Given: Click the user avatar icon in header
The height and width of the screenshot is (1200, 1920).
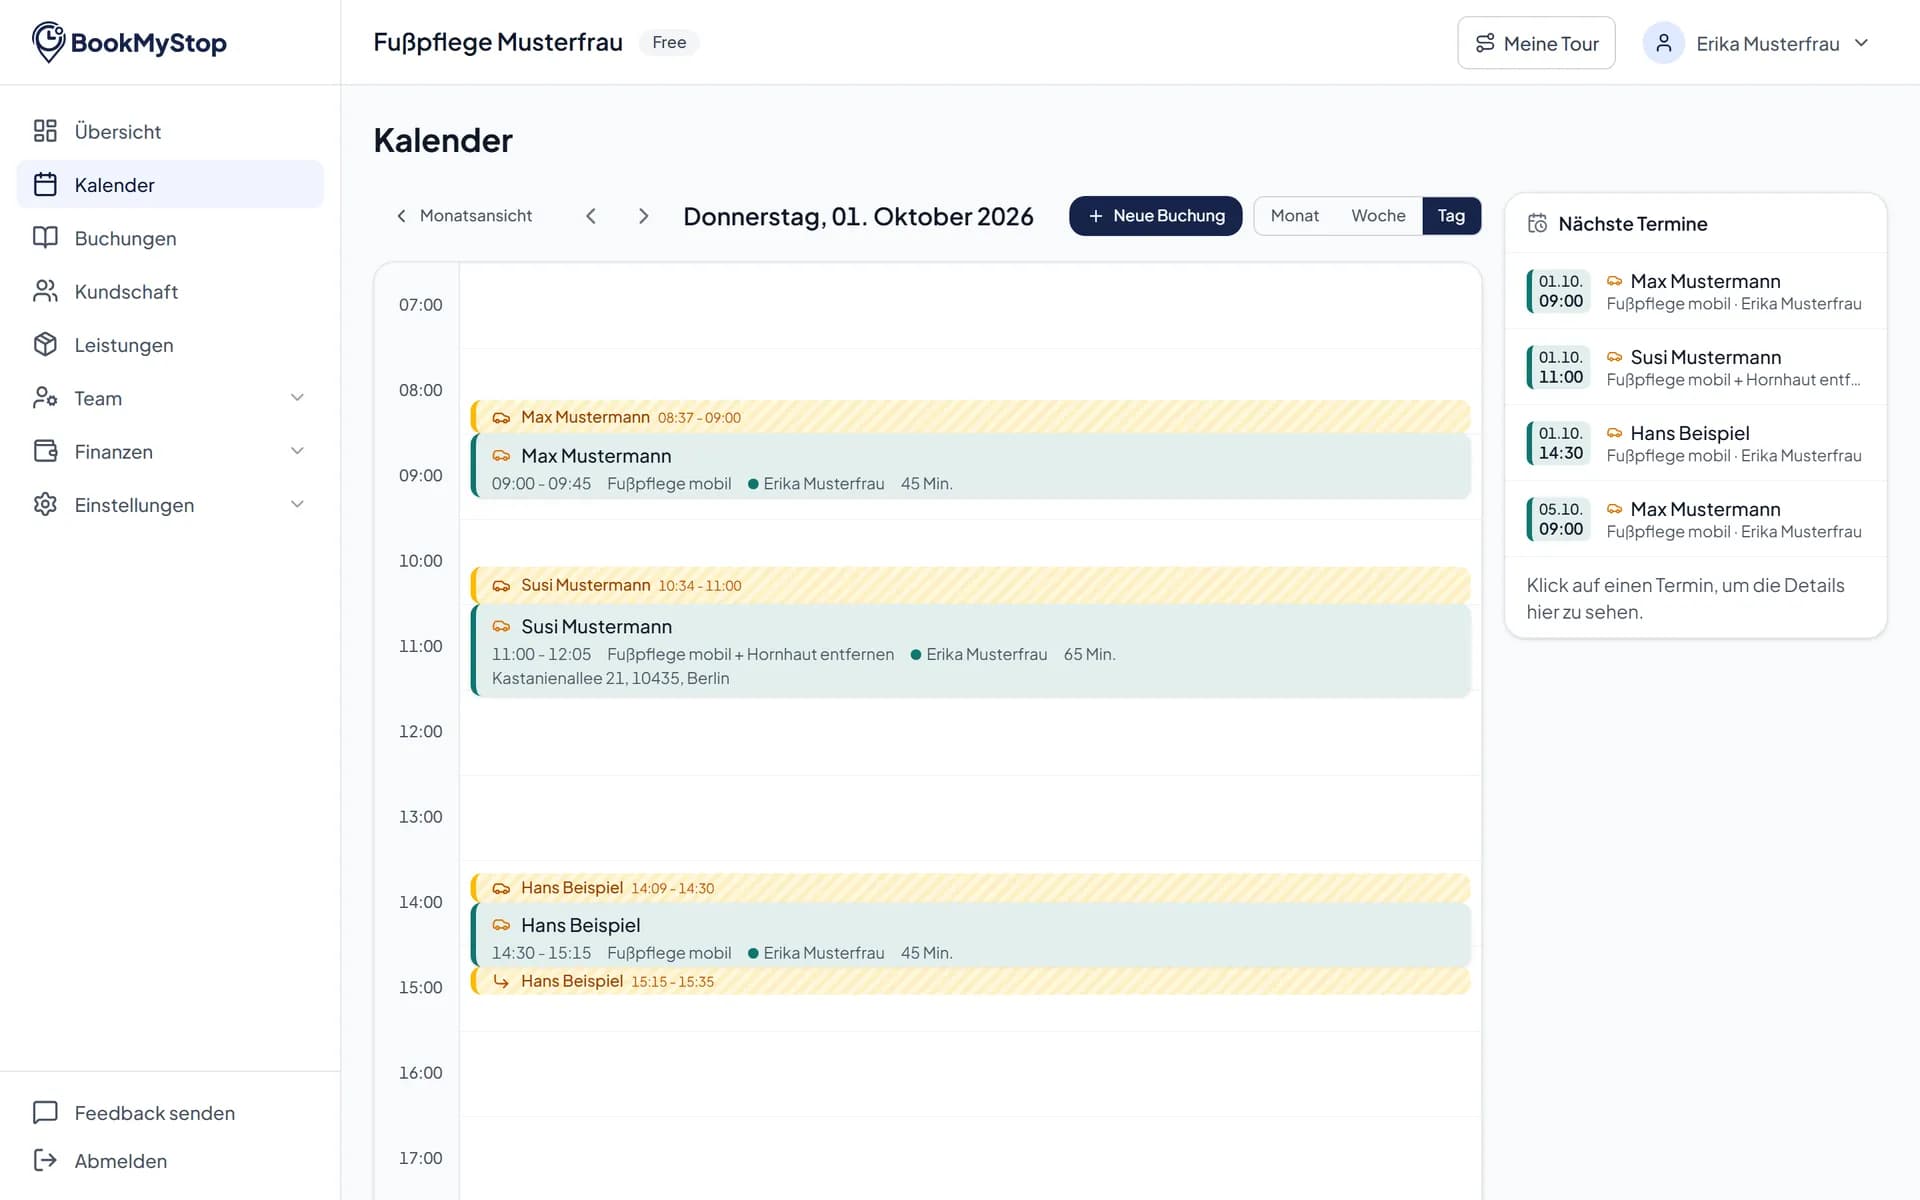Looking at the screenshot, I should coord(1664,43).
